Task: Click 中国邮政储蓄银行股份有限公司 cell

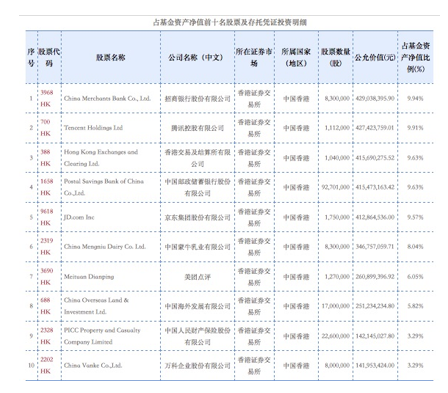Action: point(198,187)
